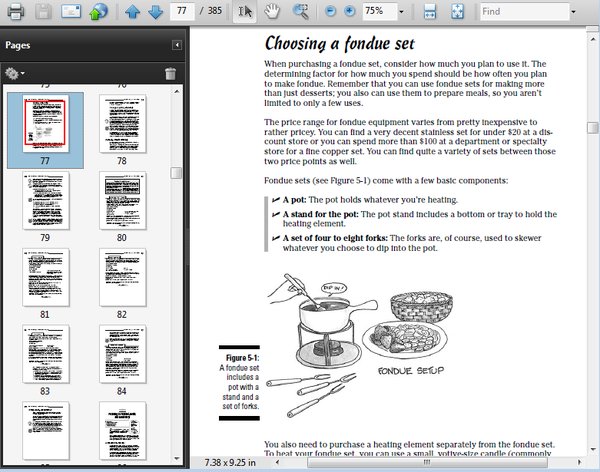The width and height of the screenshot is (600, 472).
Task: Click the 'Pages' panel title
Action: tap(18, 45)
